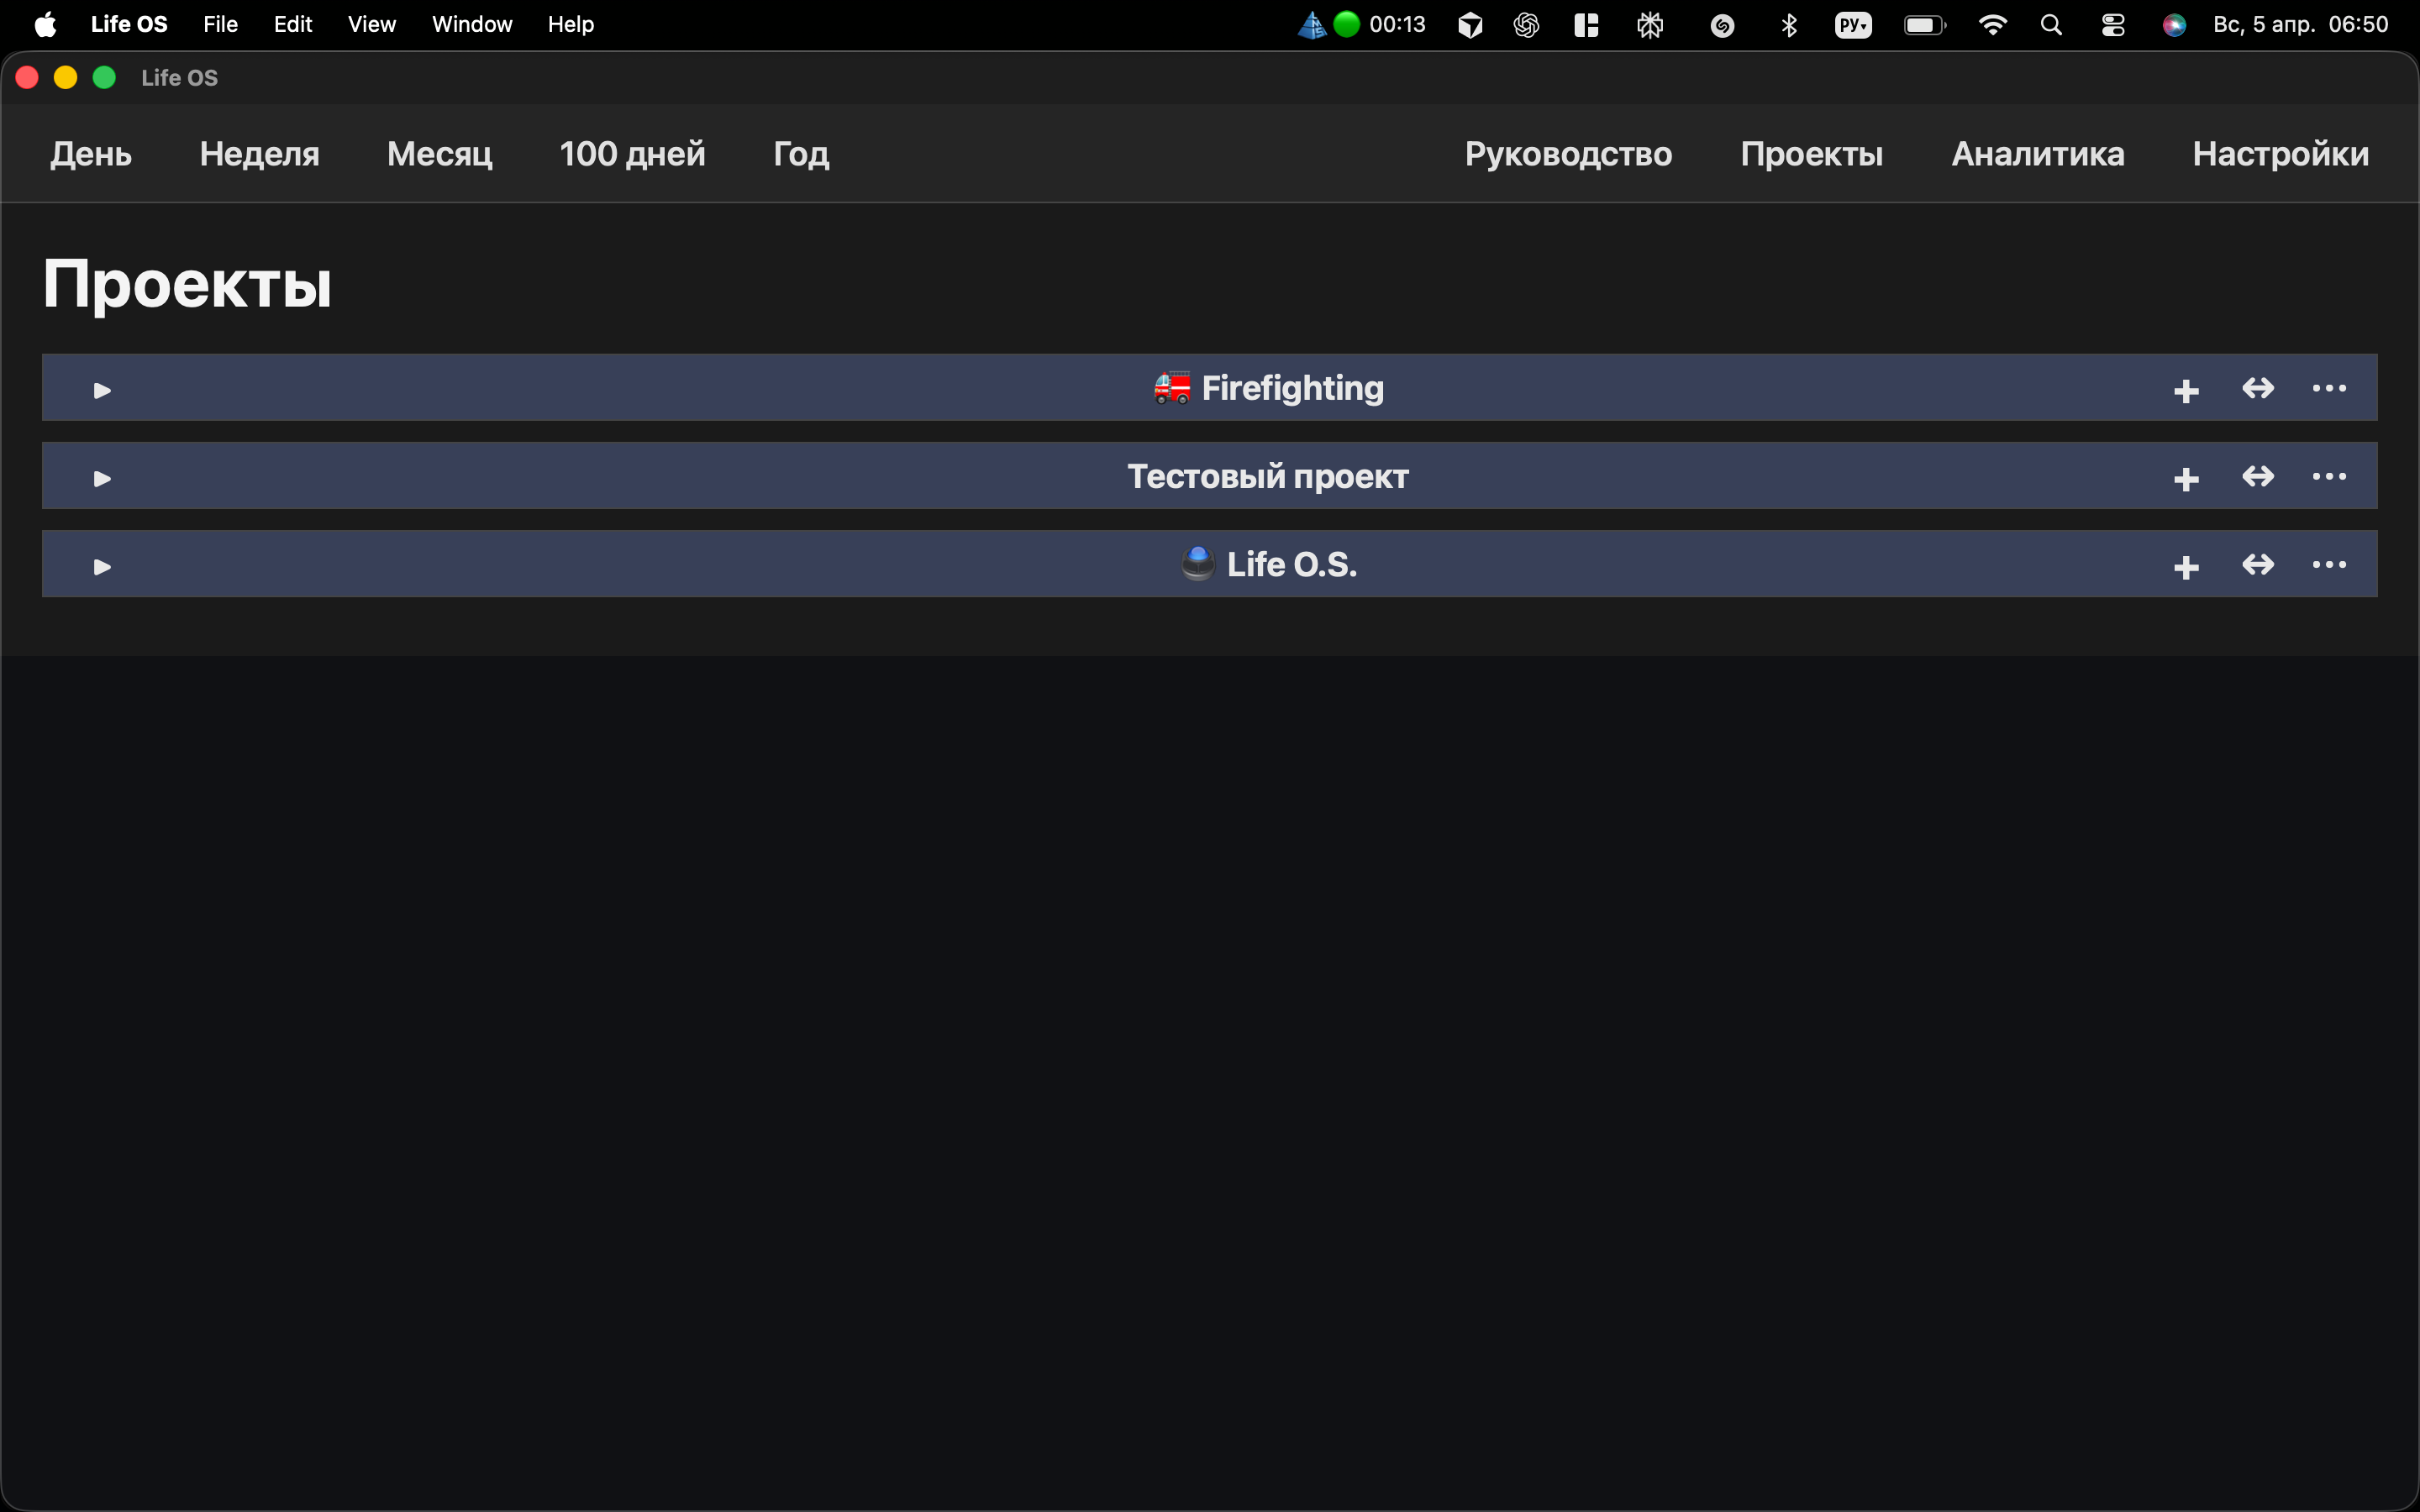Open ChatGPT menu bar icon
Image resolution: width=2420 pixels, height=1512 pixels.
(1526, 25)
